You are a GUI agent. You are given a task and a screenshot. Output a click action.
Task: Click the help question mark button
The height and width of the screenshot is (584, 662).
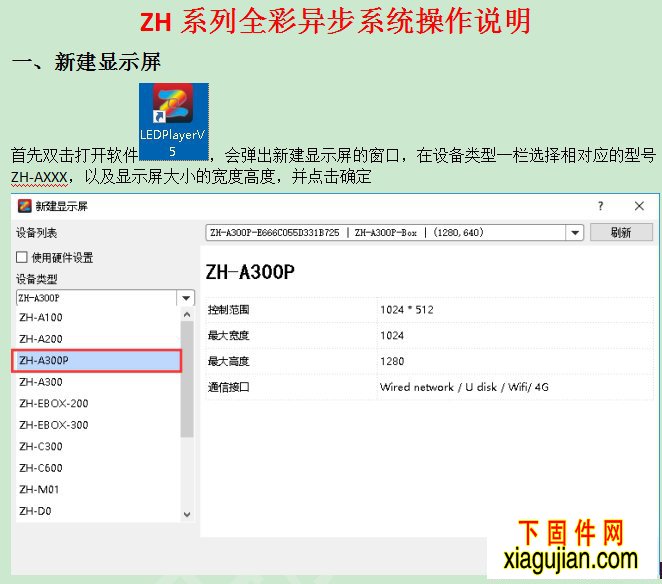click(x=600, y=206)
